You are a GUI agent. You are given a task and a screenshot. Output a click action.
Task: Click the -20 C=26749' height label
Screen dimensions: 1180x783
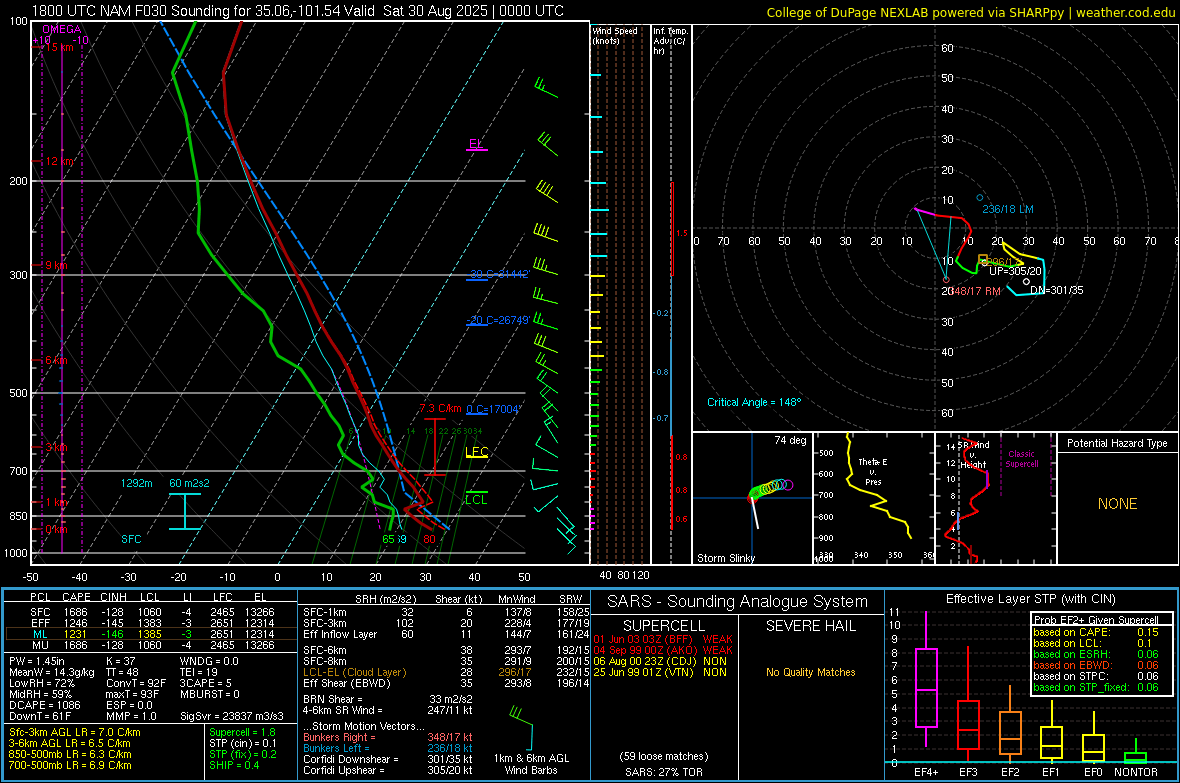pos(498,320)
